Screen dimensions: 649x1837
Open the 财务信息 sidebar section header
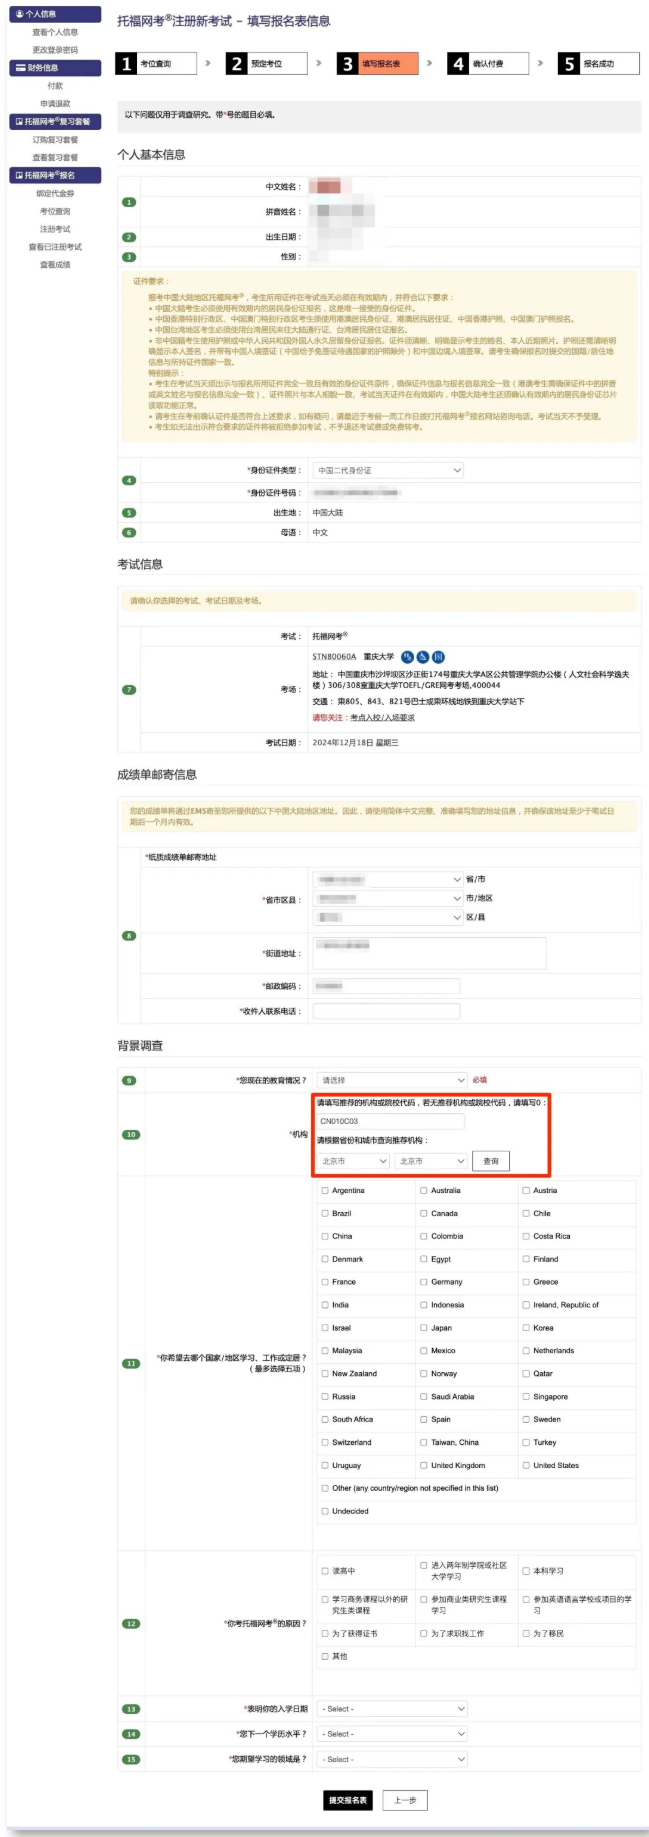pos(55,68)
